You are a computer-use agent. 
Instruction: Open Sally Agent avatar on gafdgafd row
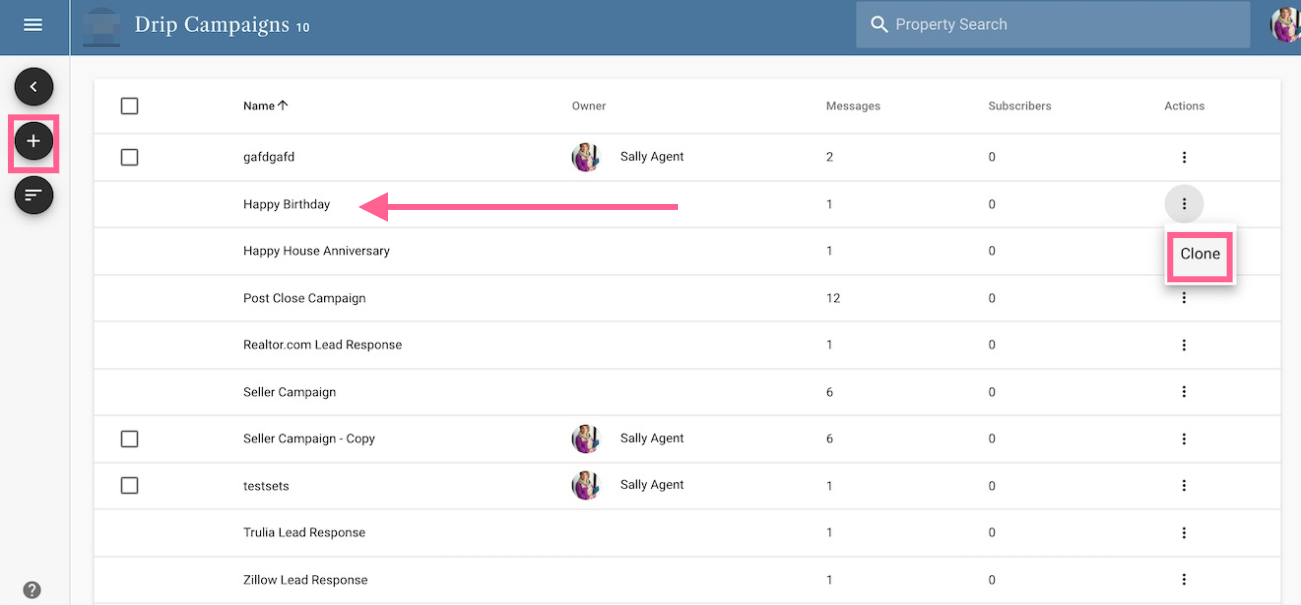[x=586, y=157]
